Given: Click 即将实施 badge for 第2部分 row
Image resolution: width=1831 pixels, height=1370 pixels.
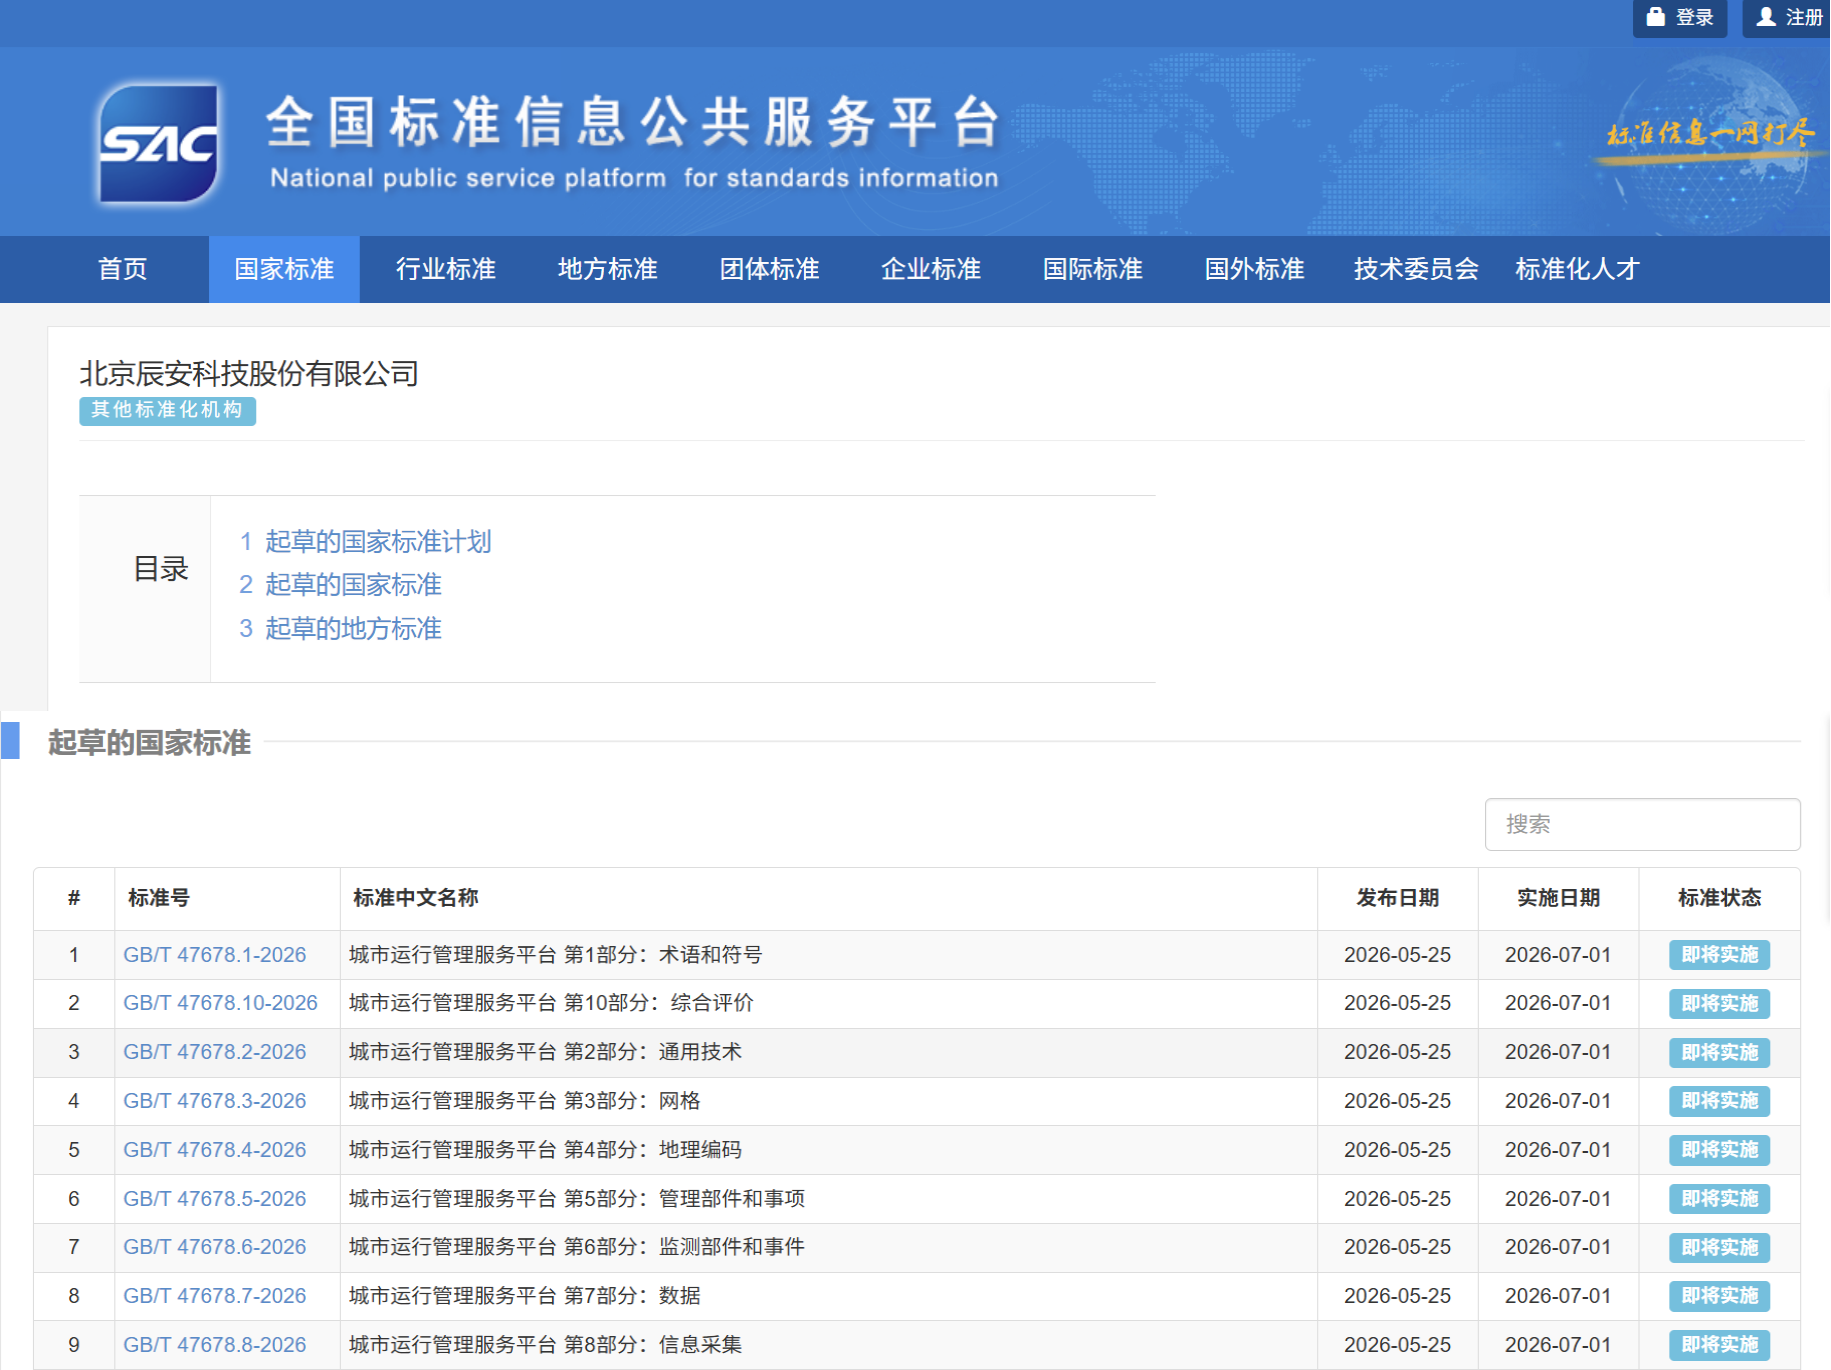Looking at the screenshot, I should click(x=1719, y=1052).
